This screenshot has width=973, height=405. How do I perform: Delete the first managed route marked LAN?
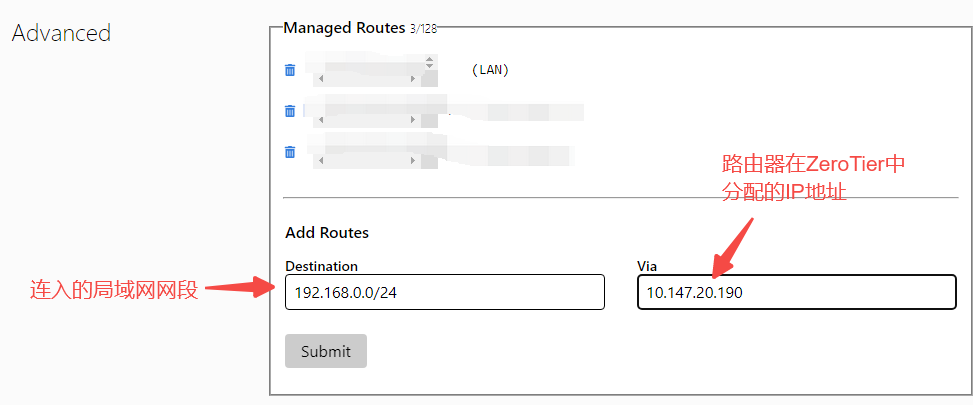pyautogui.click(x=290, y=70)
